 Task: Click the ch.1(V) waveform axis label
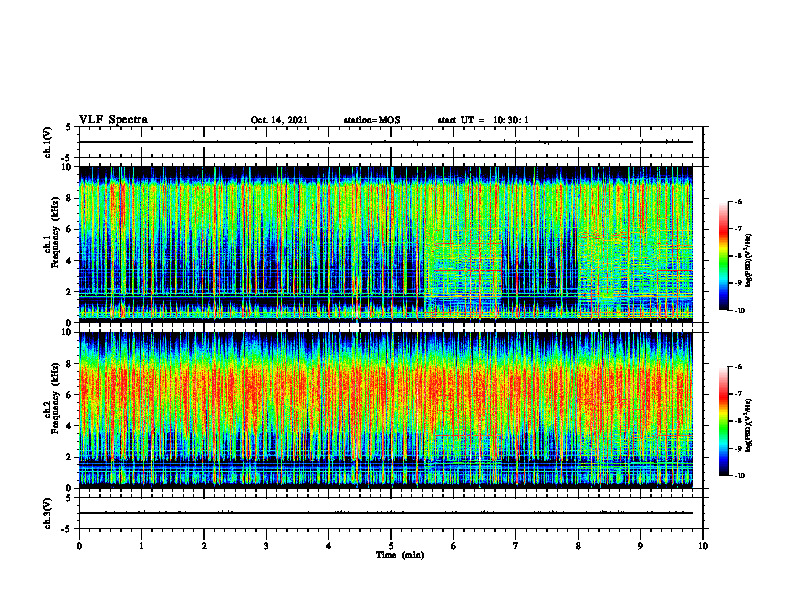(48, 142)
